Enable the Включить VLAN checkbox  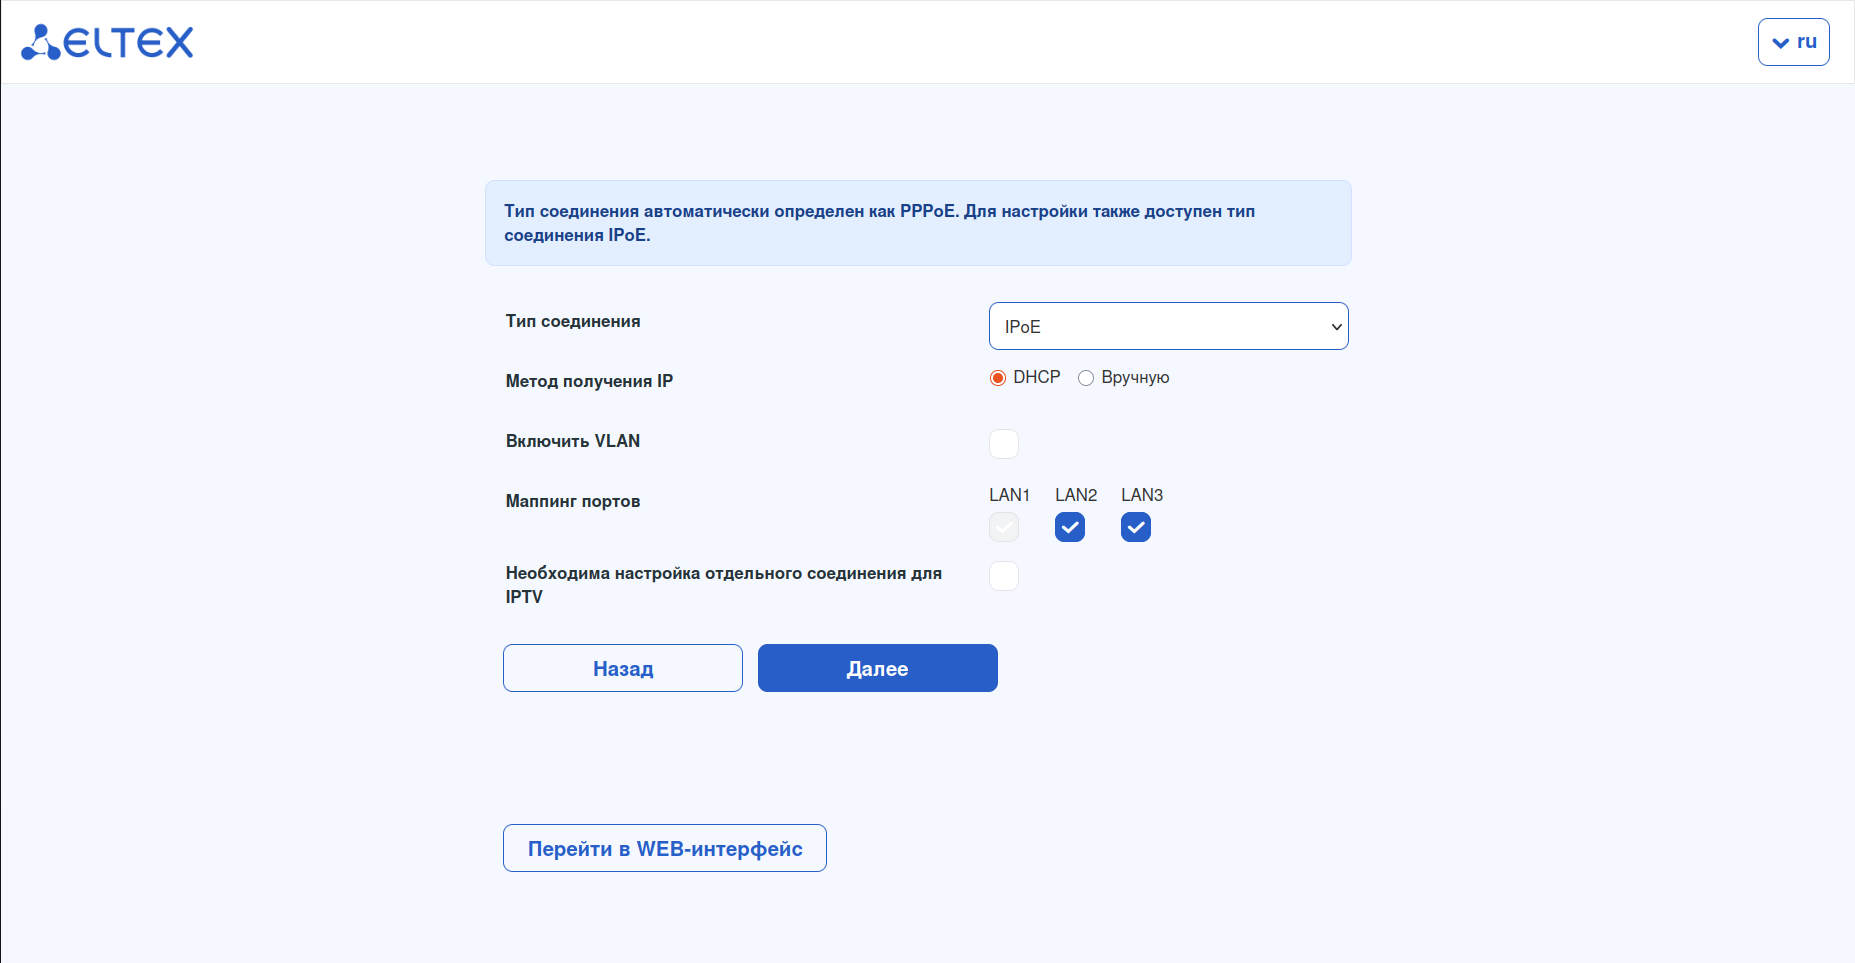[1004, 444]
